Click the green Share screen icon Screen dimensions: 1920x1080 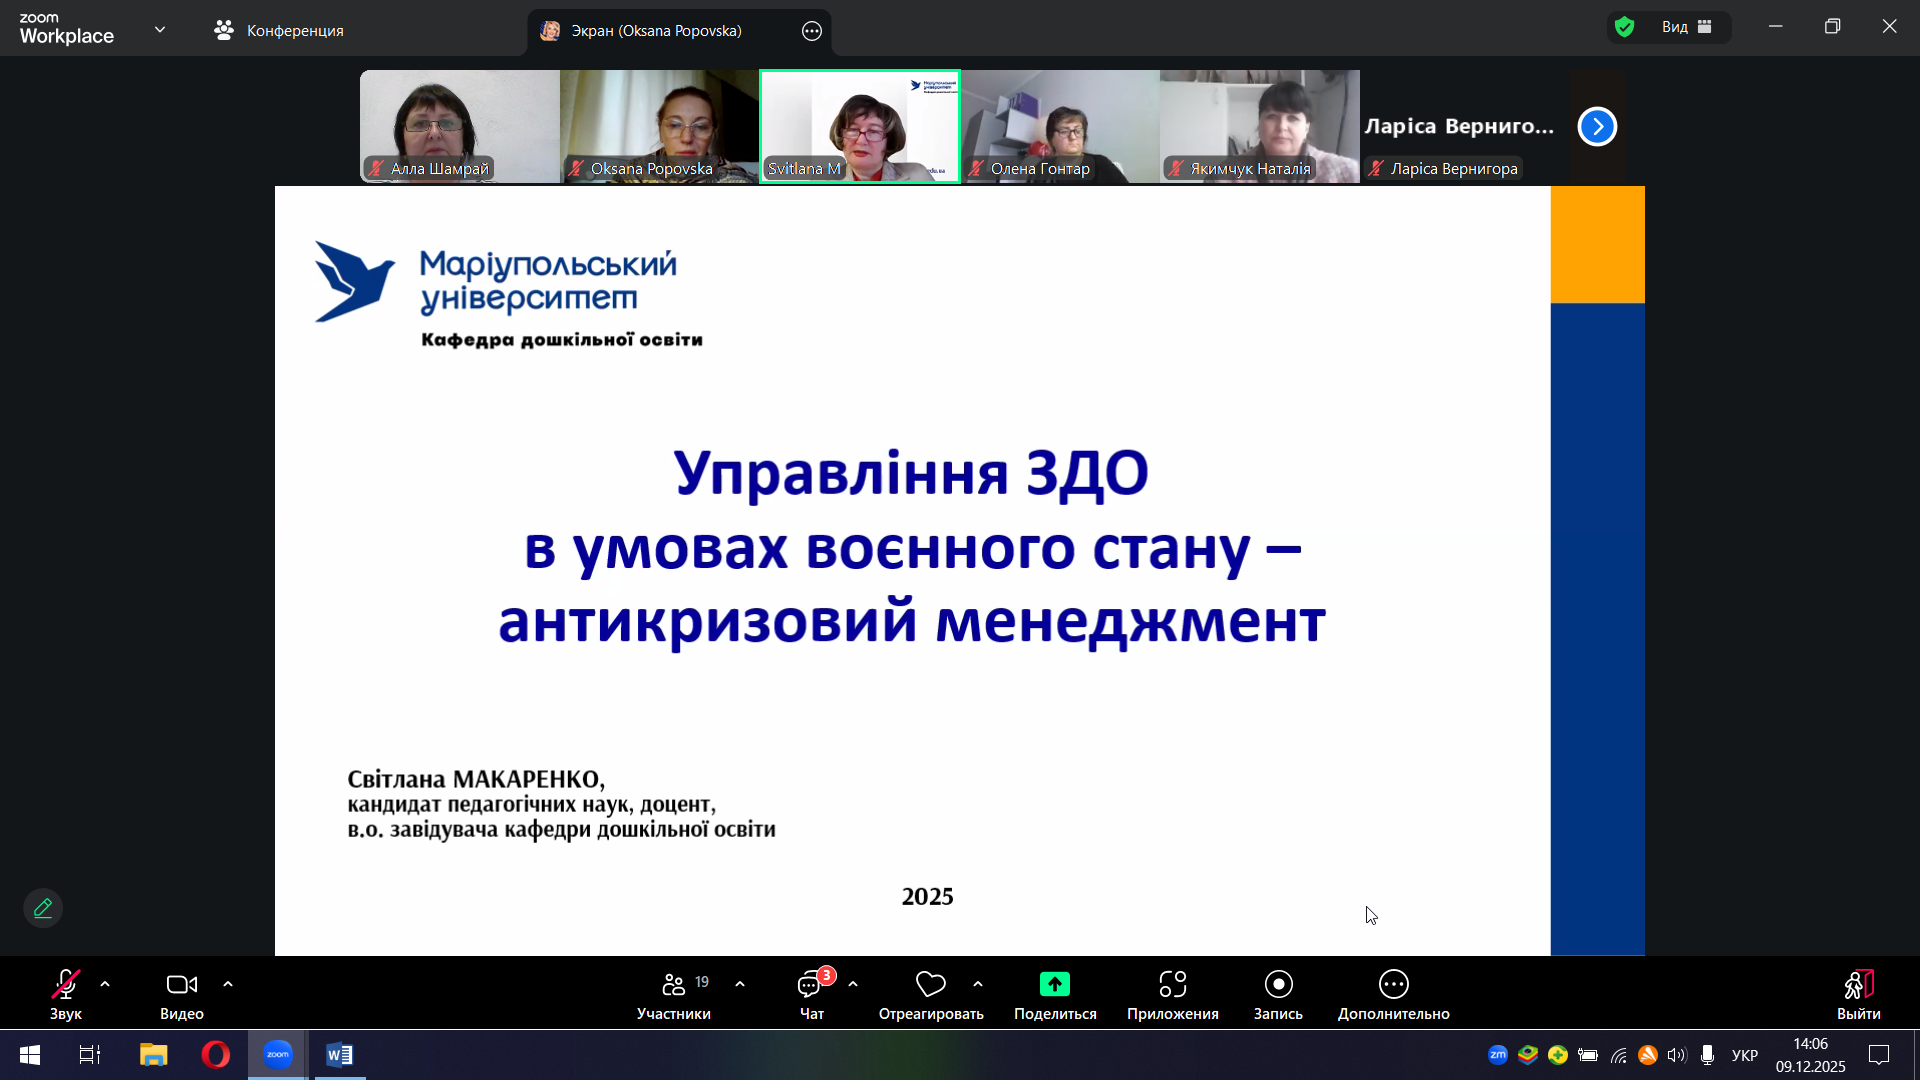click(x=1054, y=985)
